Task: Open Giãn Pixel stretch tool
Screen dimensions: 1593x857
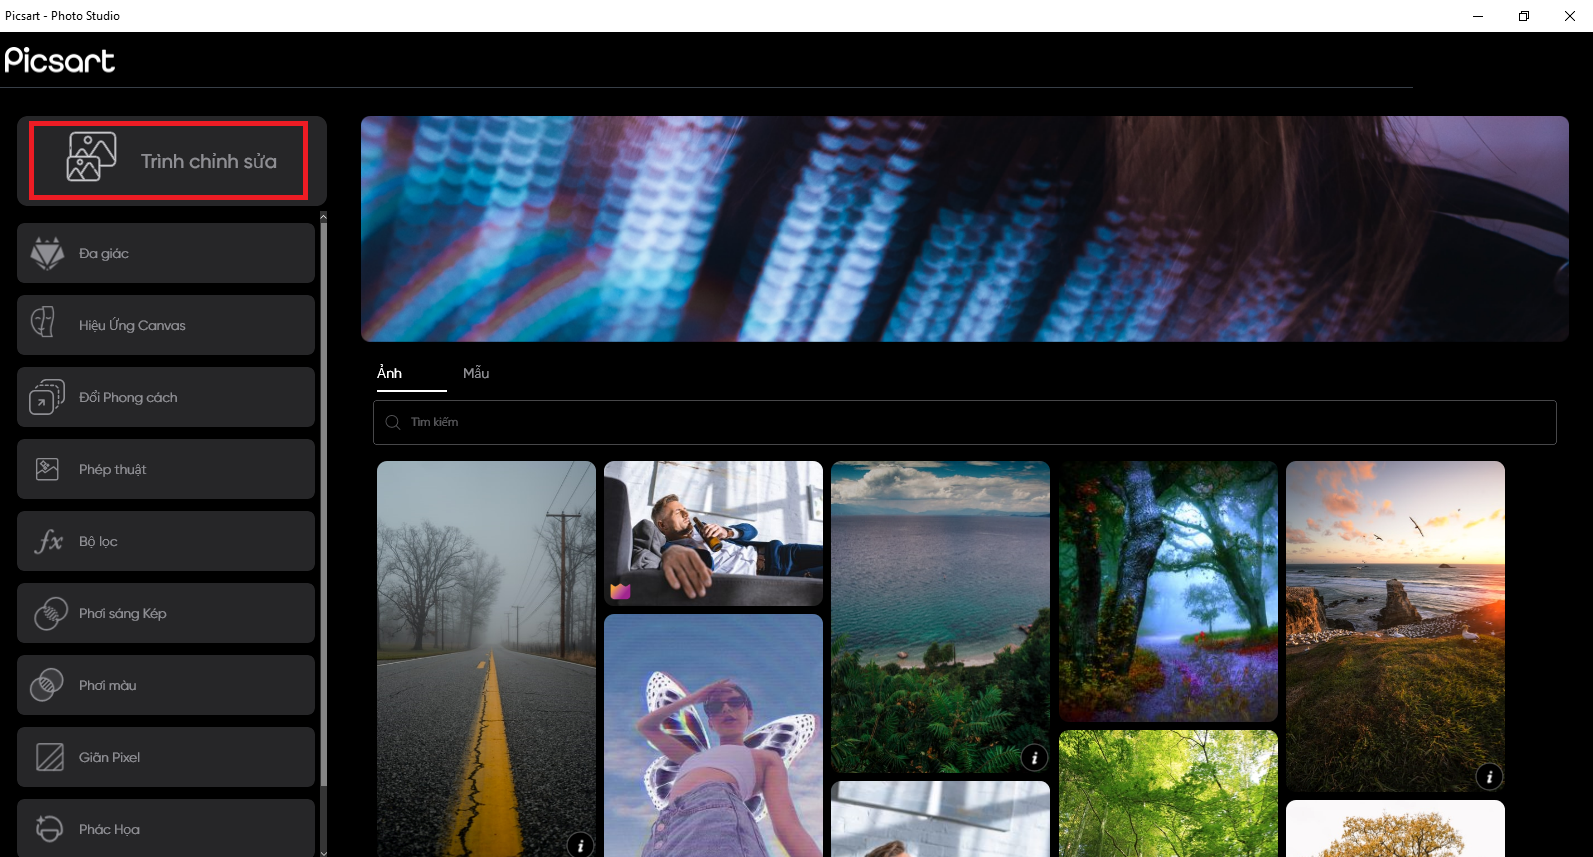Action: [x=166, y=757]
